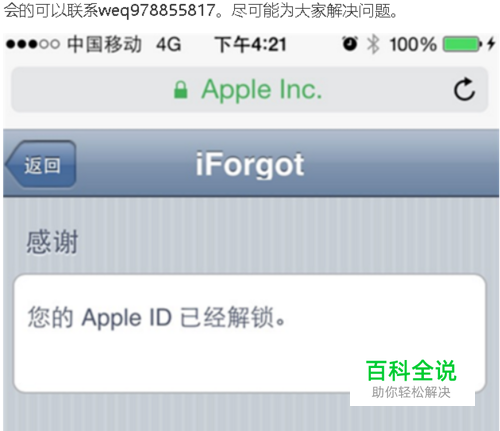
Task: Click the weq978855817 contact text
Action: click(x=157, y=10)
